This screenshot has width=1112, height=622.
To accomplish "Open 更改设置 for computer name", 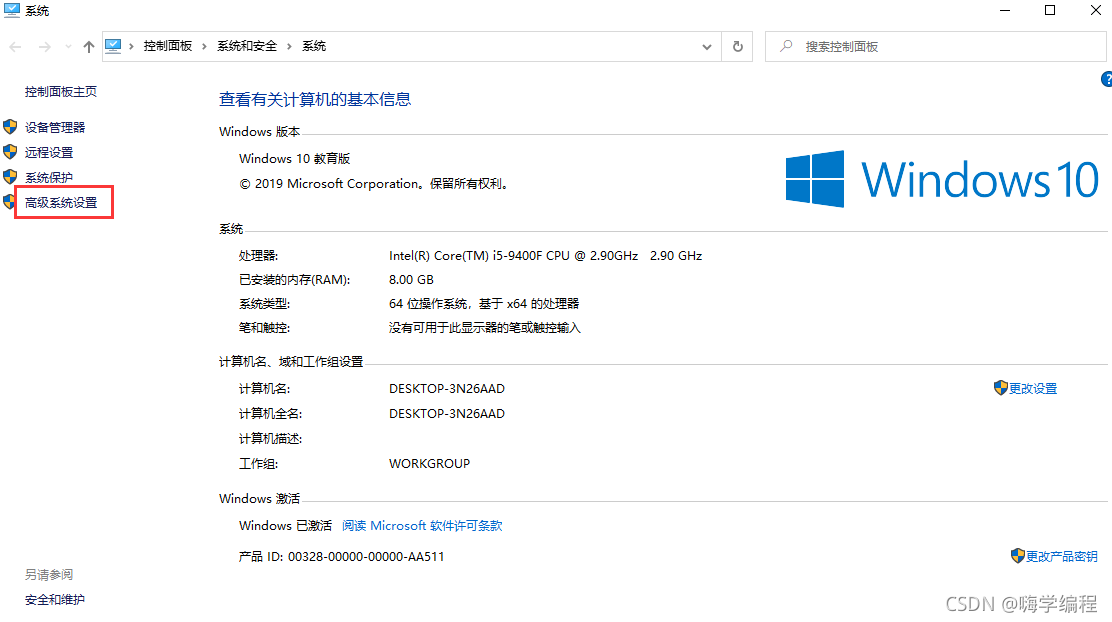I will (1033, 389).
